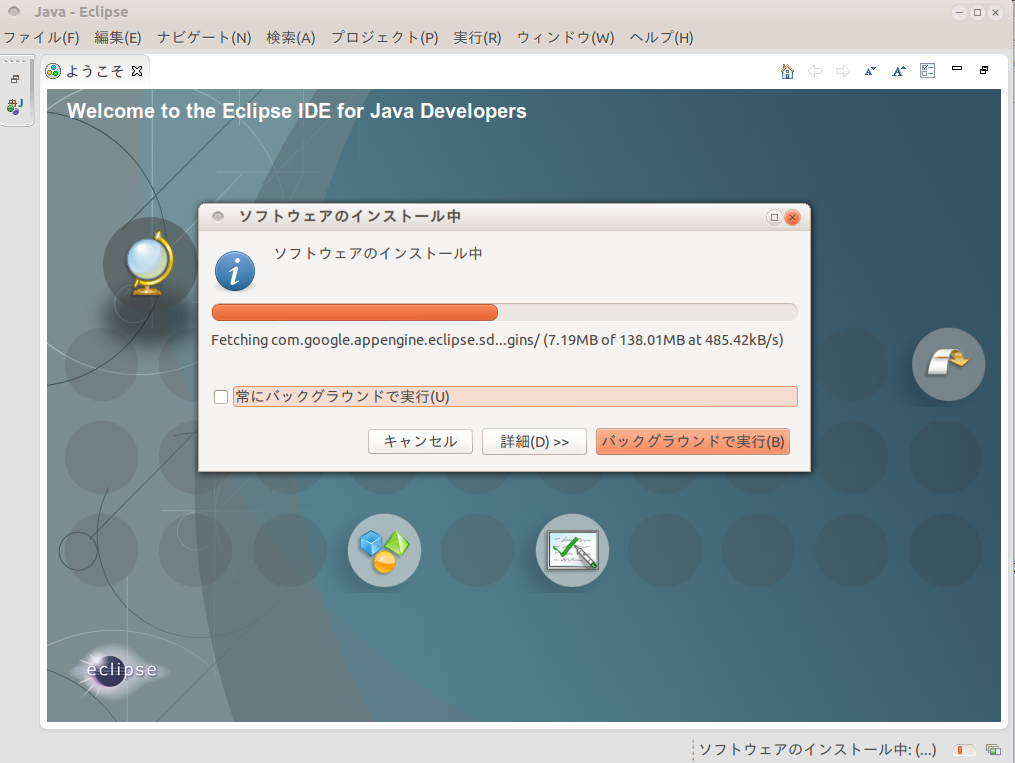Expand details with 詳細(D) >> button
Screen dimensions: 1015x763
point(534,441)
